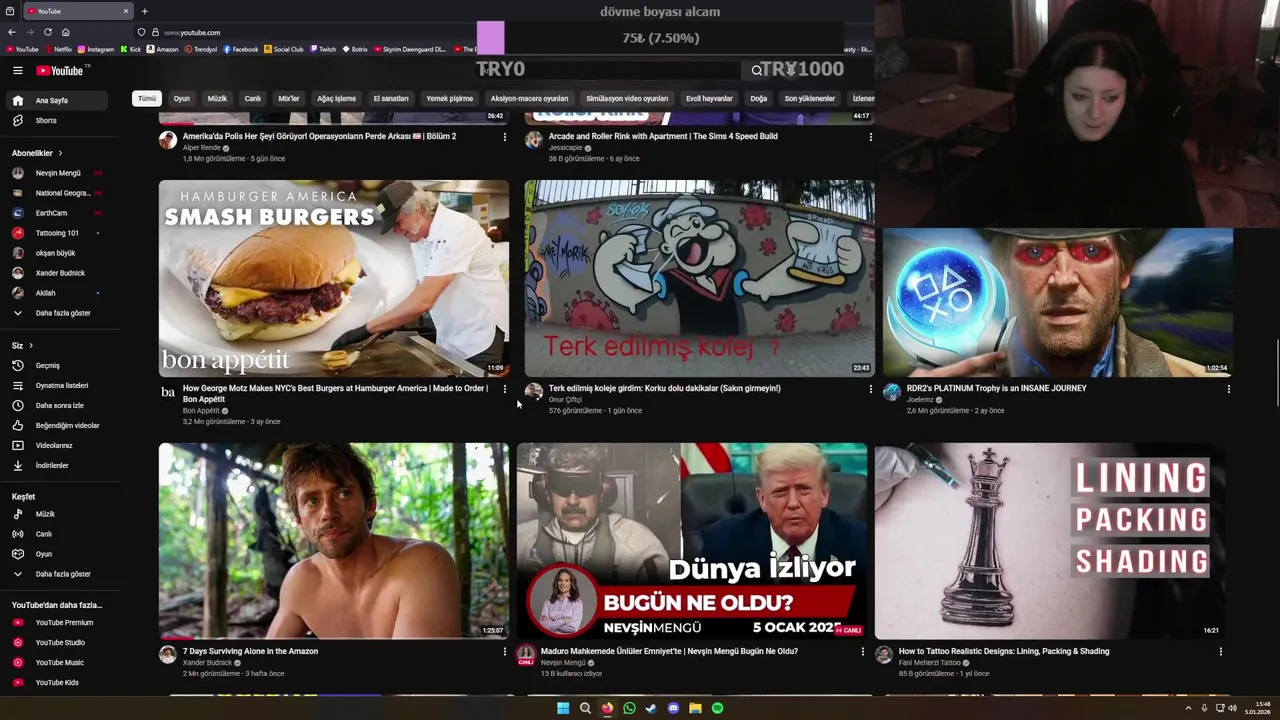Open the YouTube hamburger guide menu
This screenshot has width=1280, height=720.
[17, 70]
